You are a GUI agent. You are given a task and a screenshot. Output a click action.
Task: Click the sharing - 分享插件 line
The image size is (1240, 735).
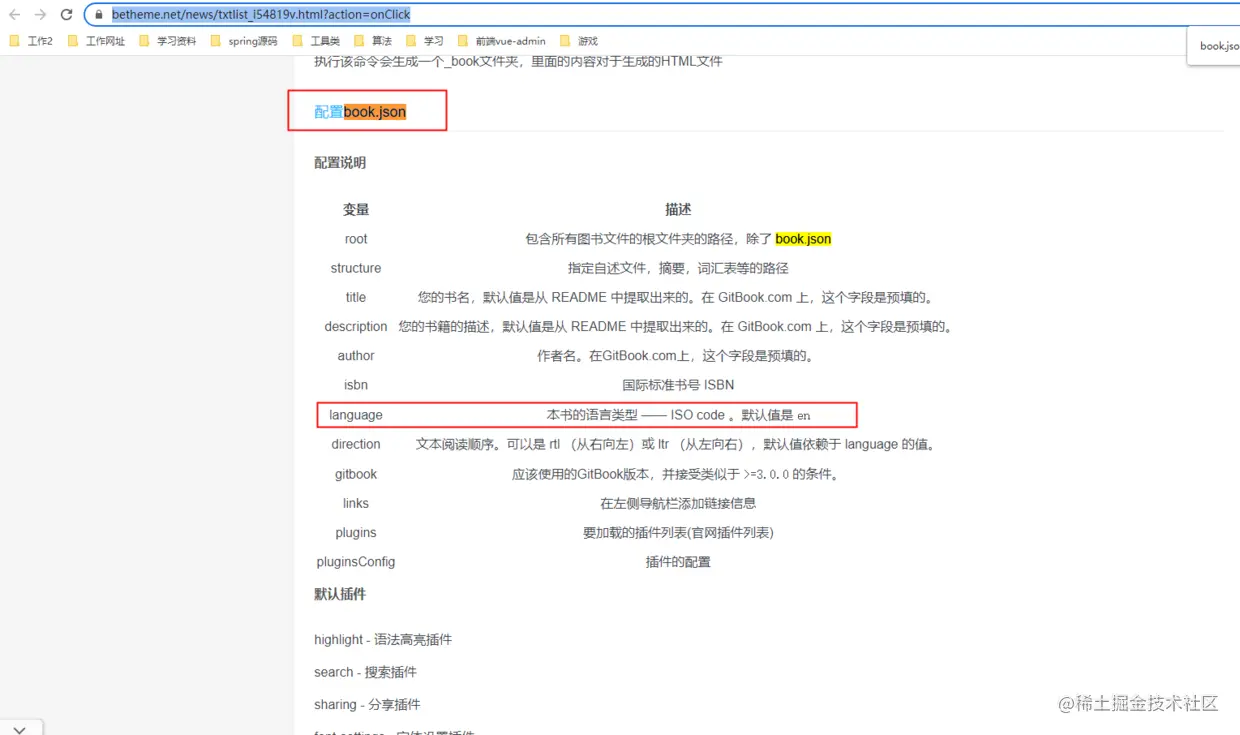367,705
